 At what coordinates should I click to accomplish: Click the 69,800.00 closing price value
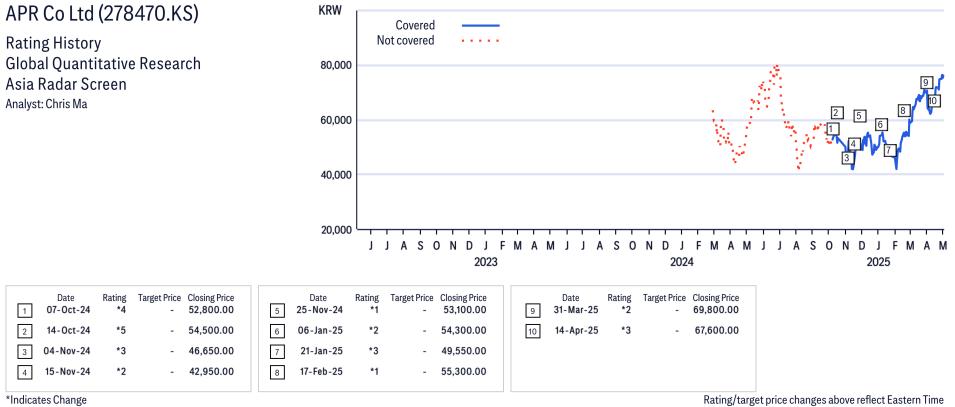pyautogui.click(x=714, y=310)
